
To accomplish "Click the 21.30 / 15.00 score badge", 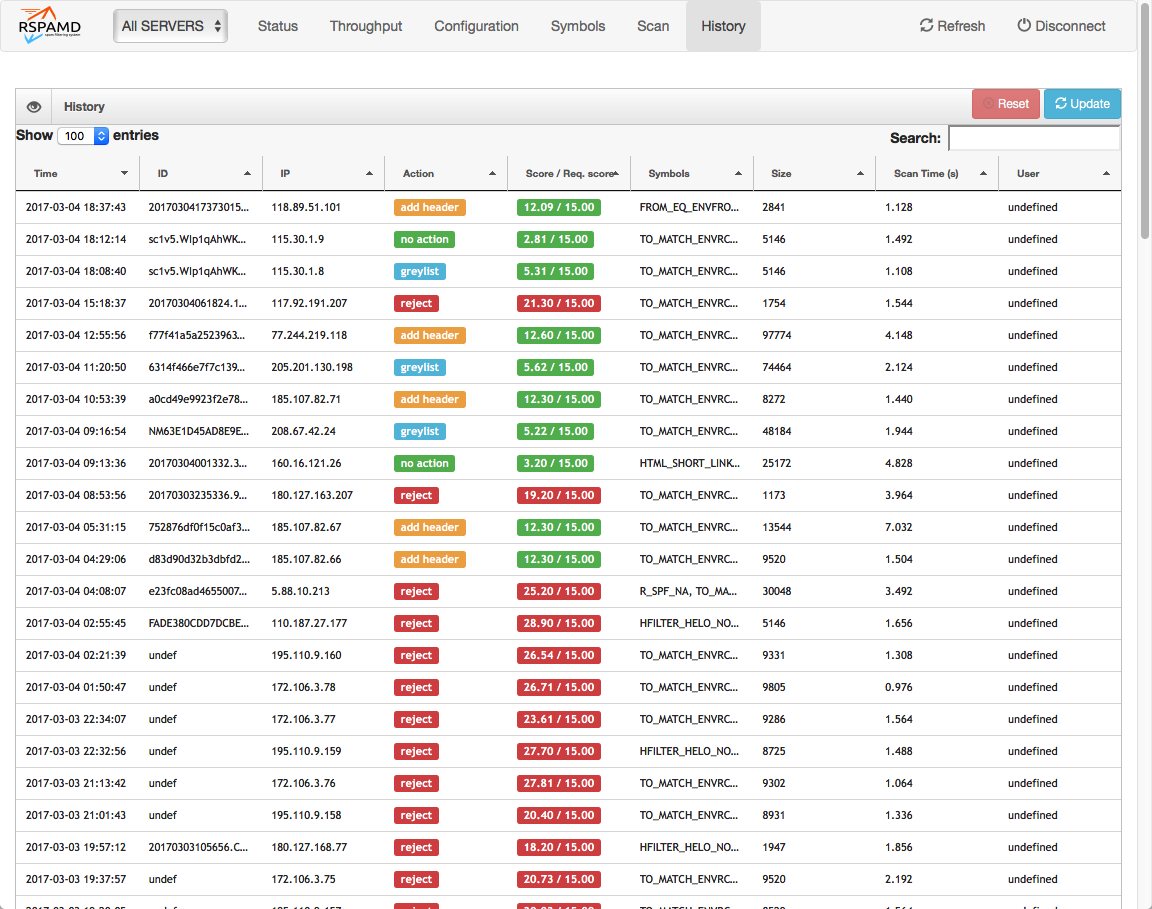I will (x=559, y=303).
